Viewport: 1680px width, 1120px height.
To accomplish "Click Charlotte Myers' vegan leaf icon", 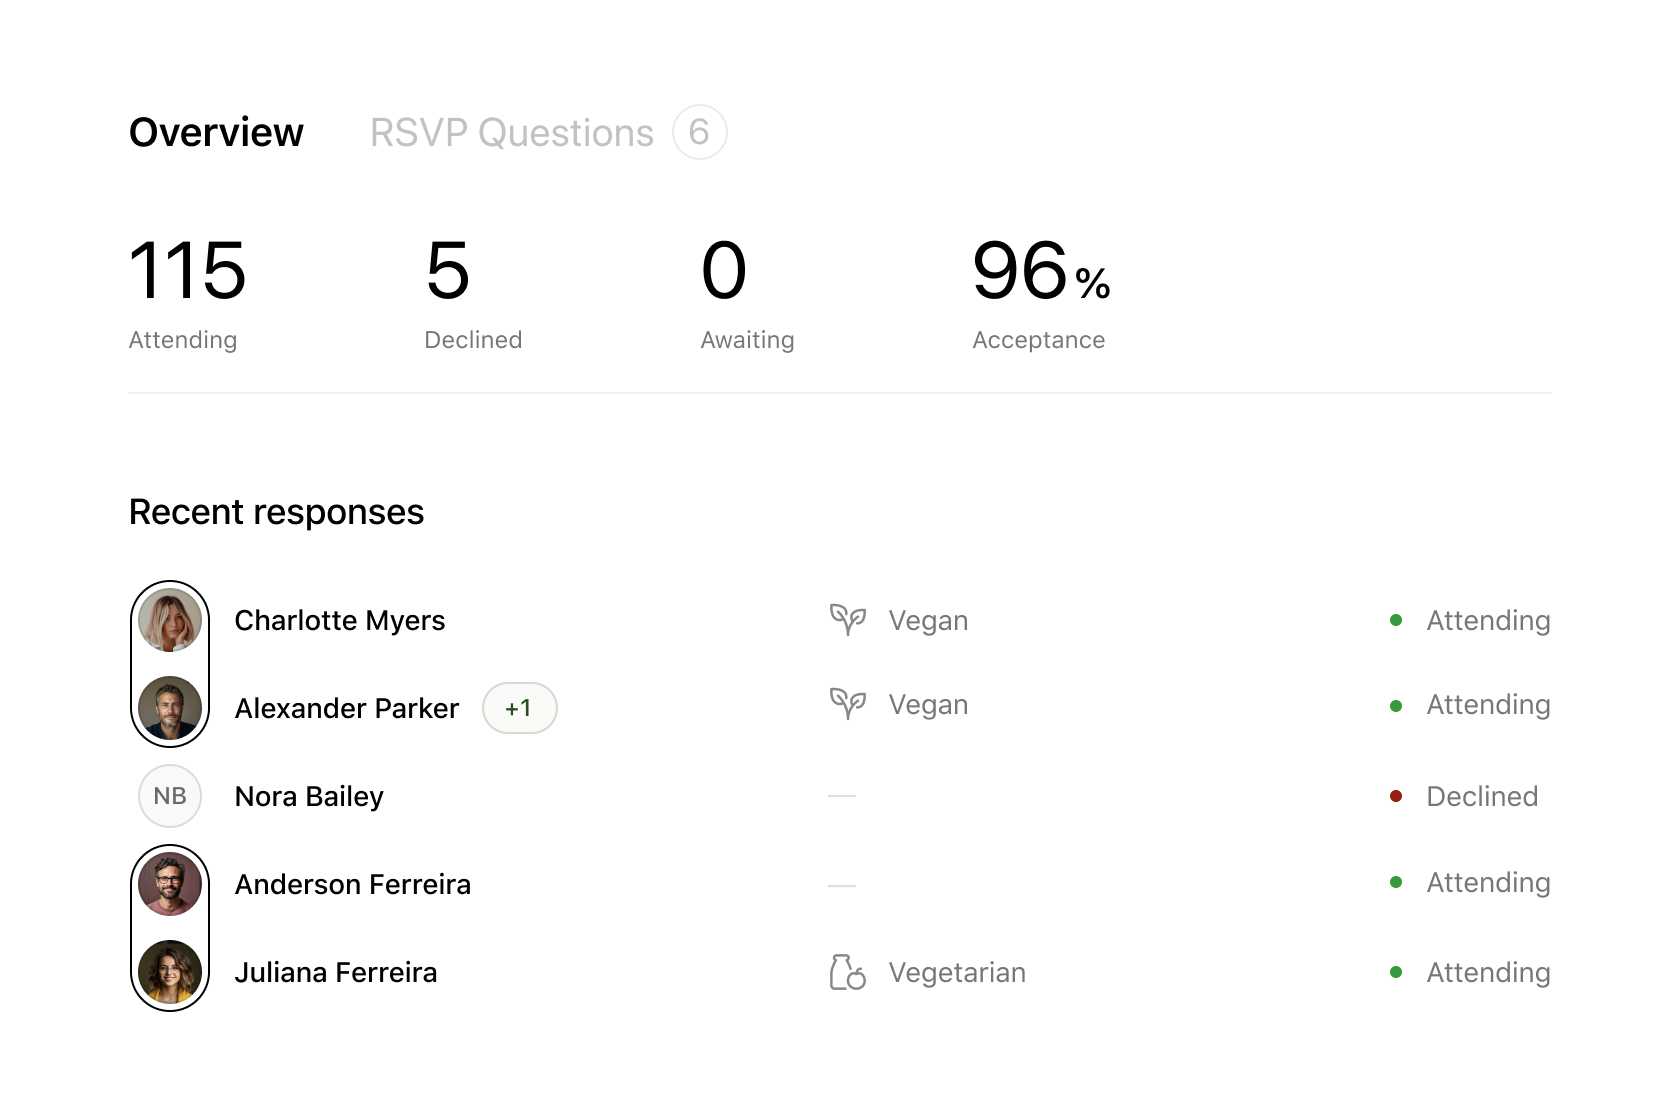I will point(847,620).
